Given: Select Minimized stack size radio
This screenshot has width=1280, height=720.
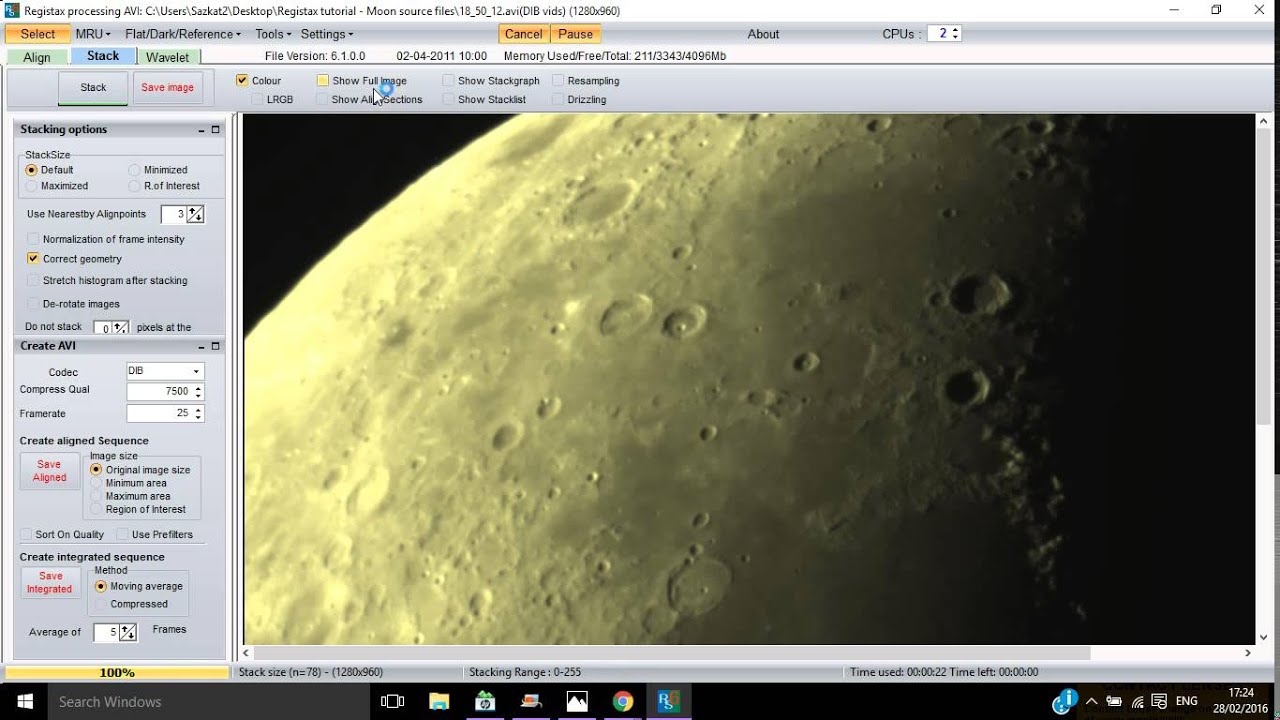Looking at the screenshot, I should tap(134, 170).
